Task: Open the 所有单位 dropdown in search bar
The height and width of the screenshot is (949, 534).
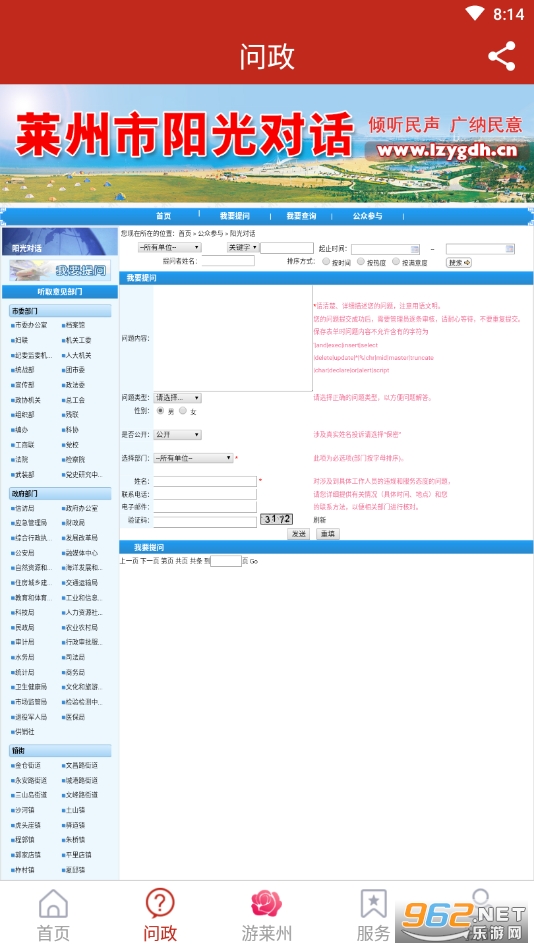Action: click(170, 248)
